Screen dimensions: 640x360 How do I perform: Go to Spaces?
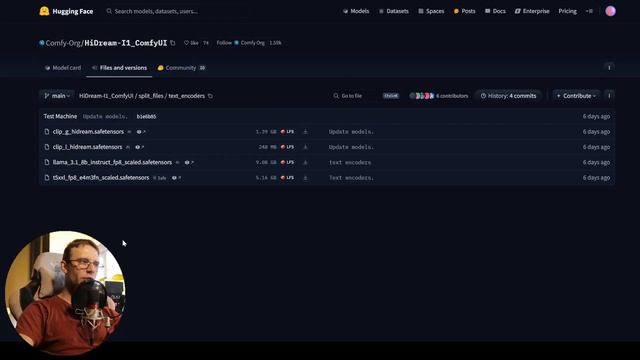[x=431, y=11]
